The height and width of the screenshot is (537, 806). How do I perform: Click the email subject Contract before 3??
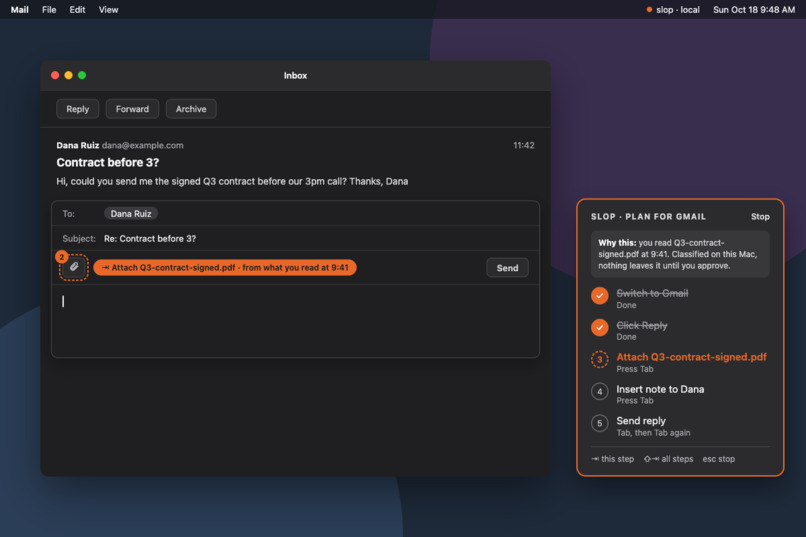coord(108,162)
